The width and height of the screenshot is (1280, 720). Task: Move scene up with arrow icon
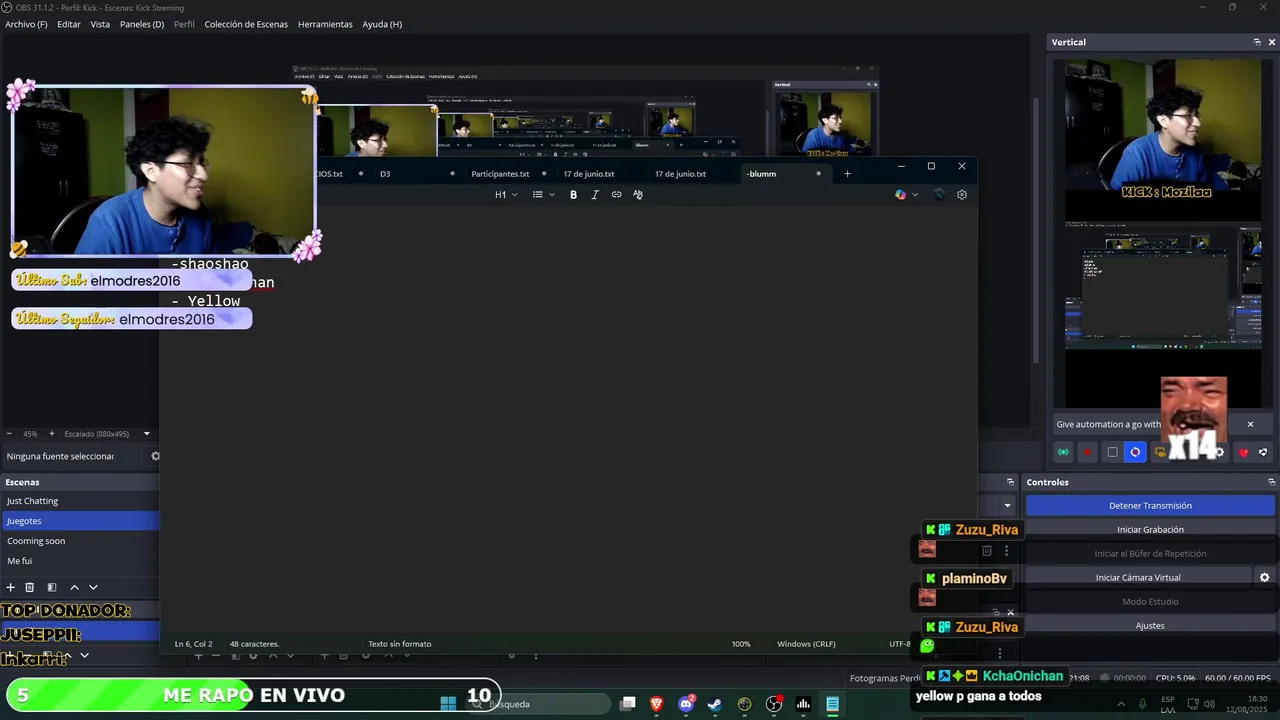coord(74,587)
